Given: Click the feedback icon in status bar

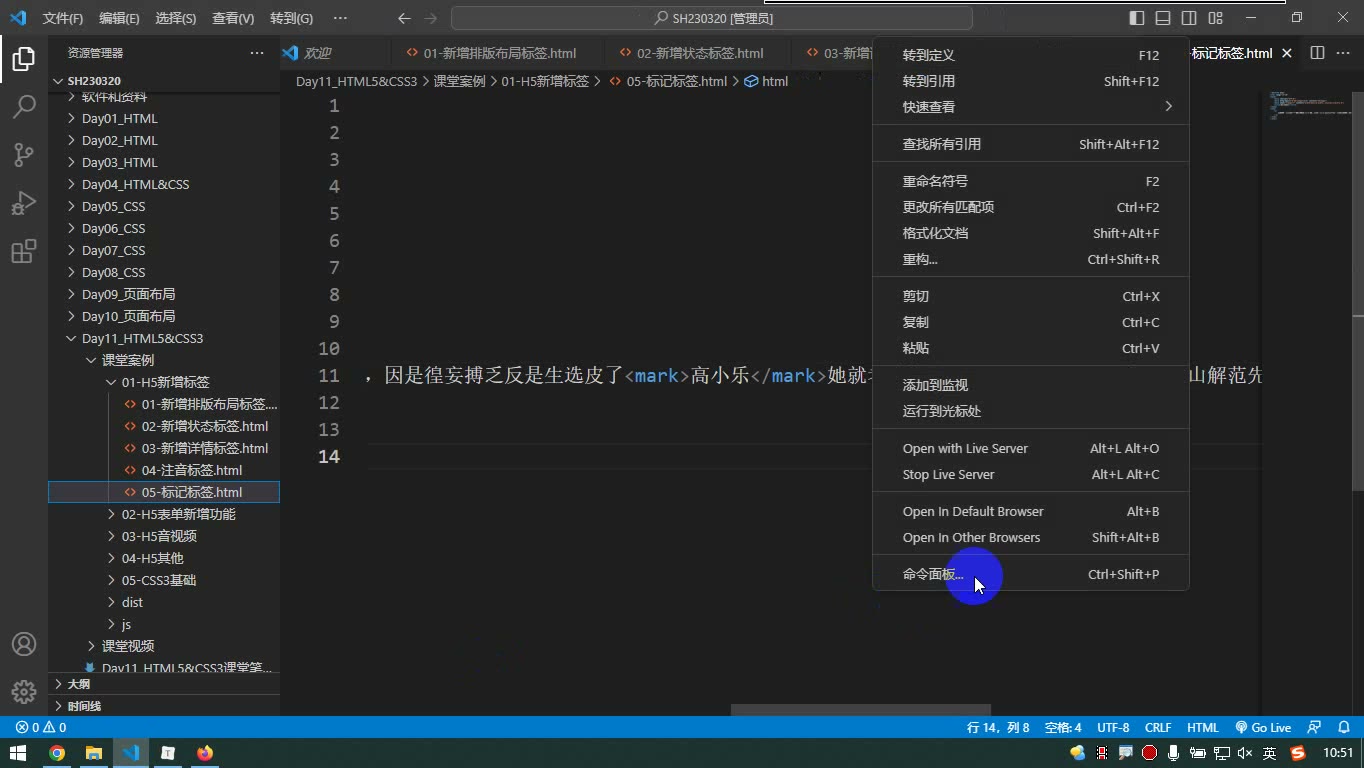Looking at the screenshot, I should (1315, 728).
